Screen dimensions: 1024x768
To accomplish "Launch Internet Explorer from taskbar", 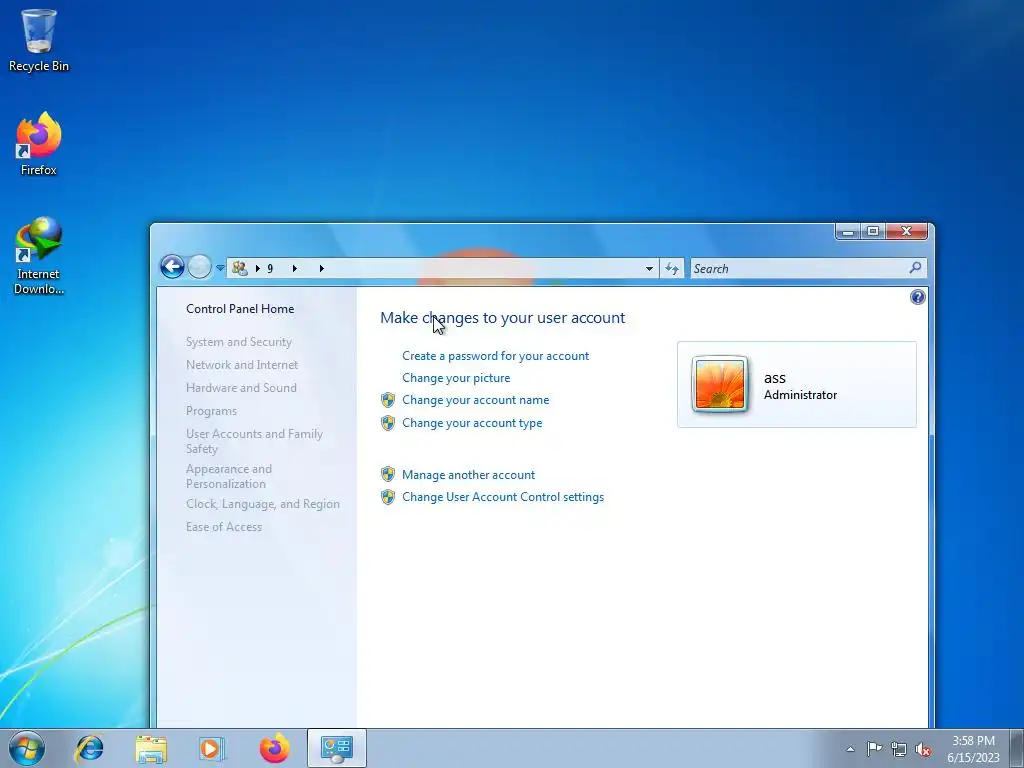I will [x=89, y=748].
